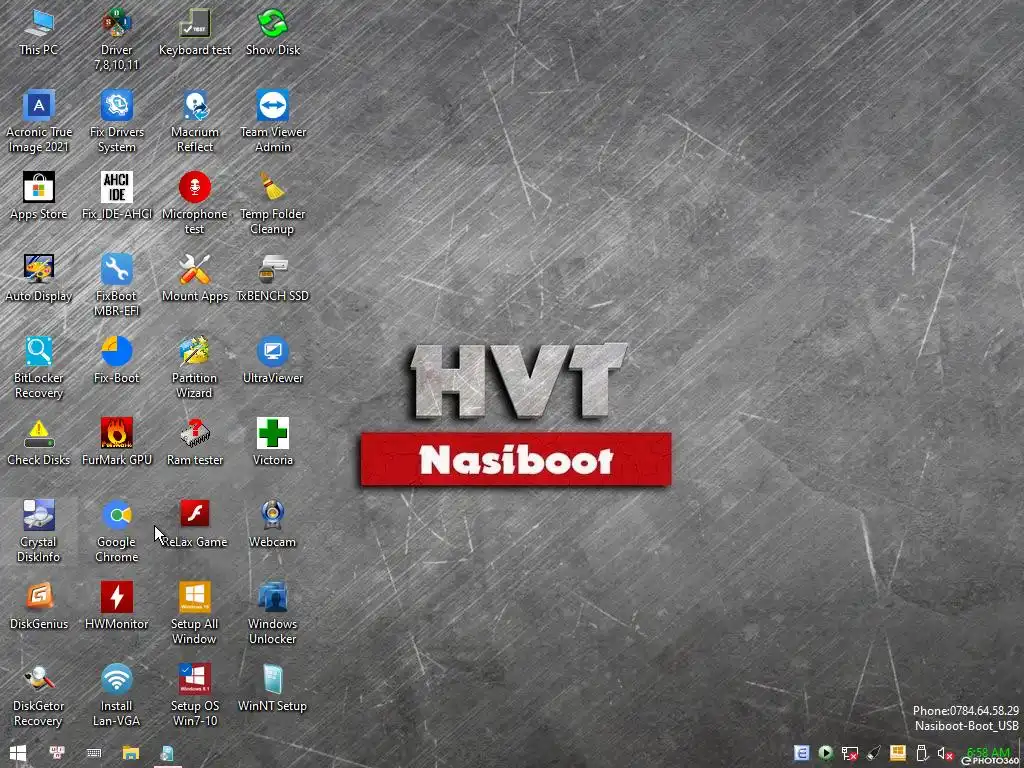Launch Google Chrome

(x=116, y=532)
